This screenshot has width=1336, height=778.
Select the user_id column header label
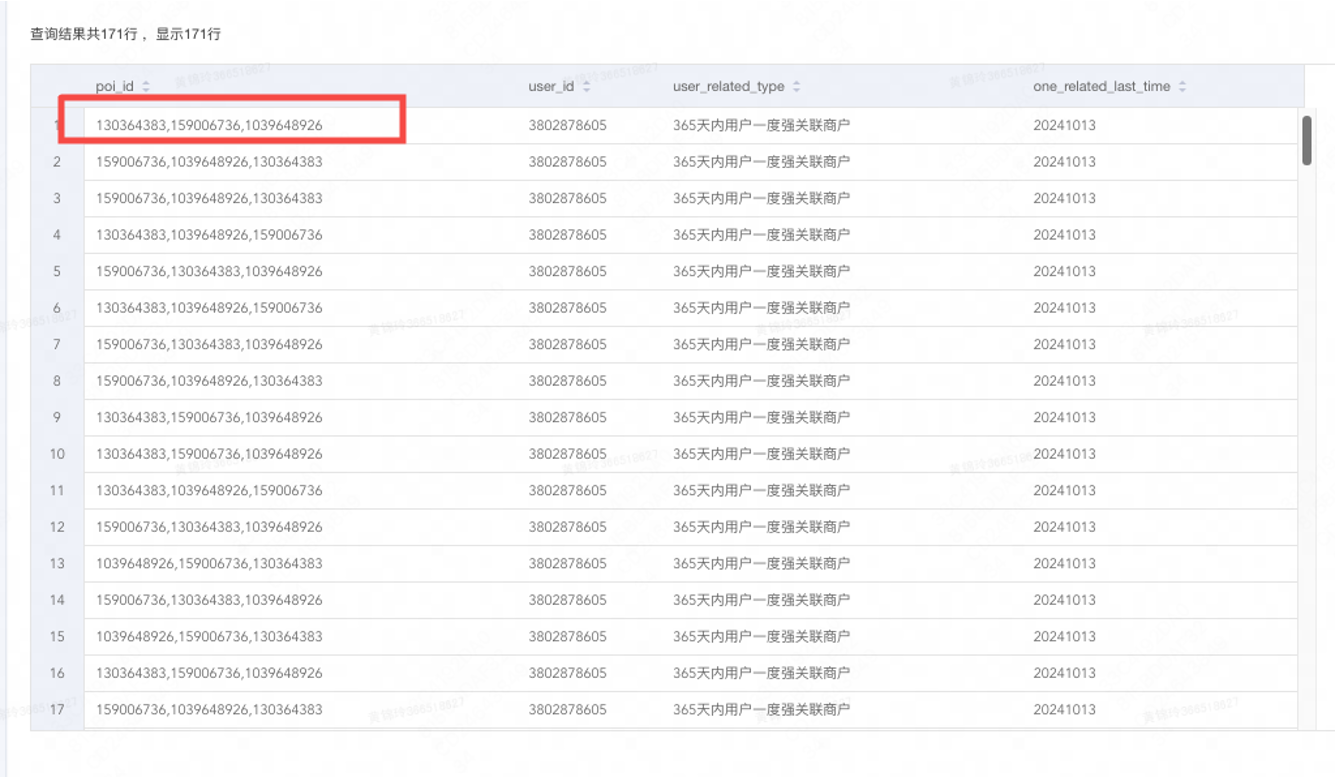(551, 87)
